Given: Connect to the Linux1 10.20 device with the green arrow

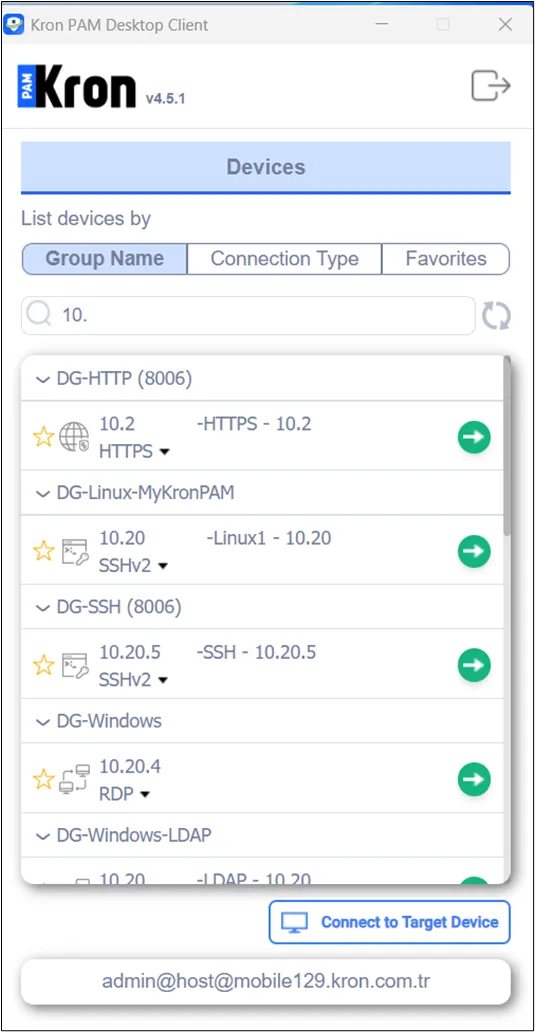Looking at the screenshot, I should (474, 551).
